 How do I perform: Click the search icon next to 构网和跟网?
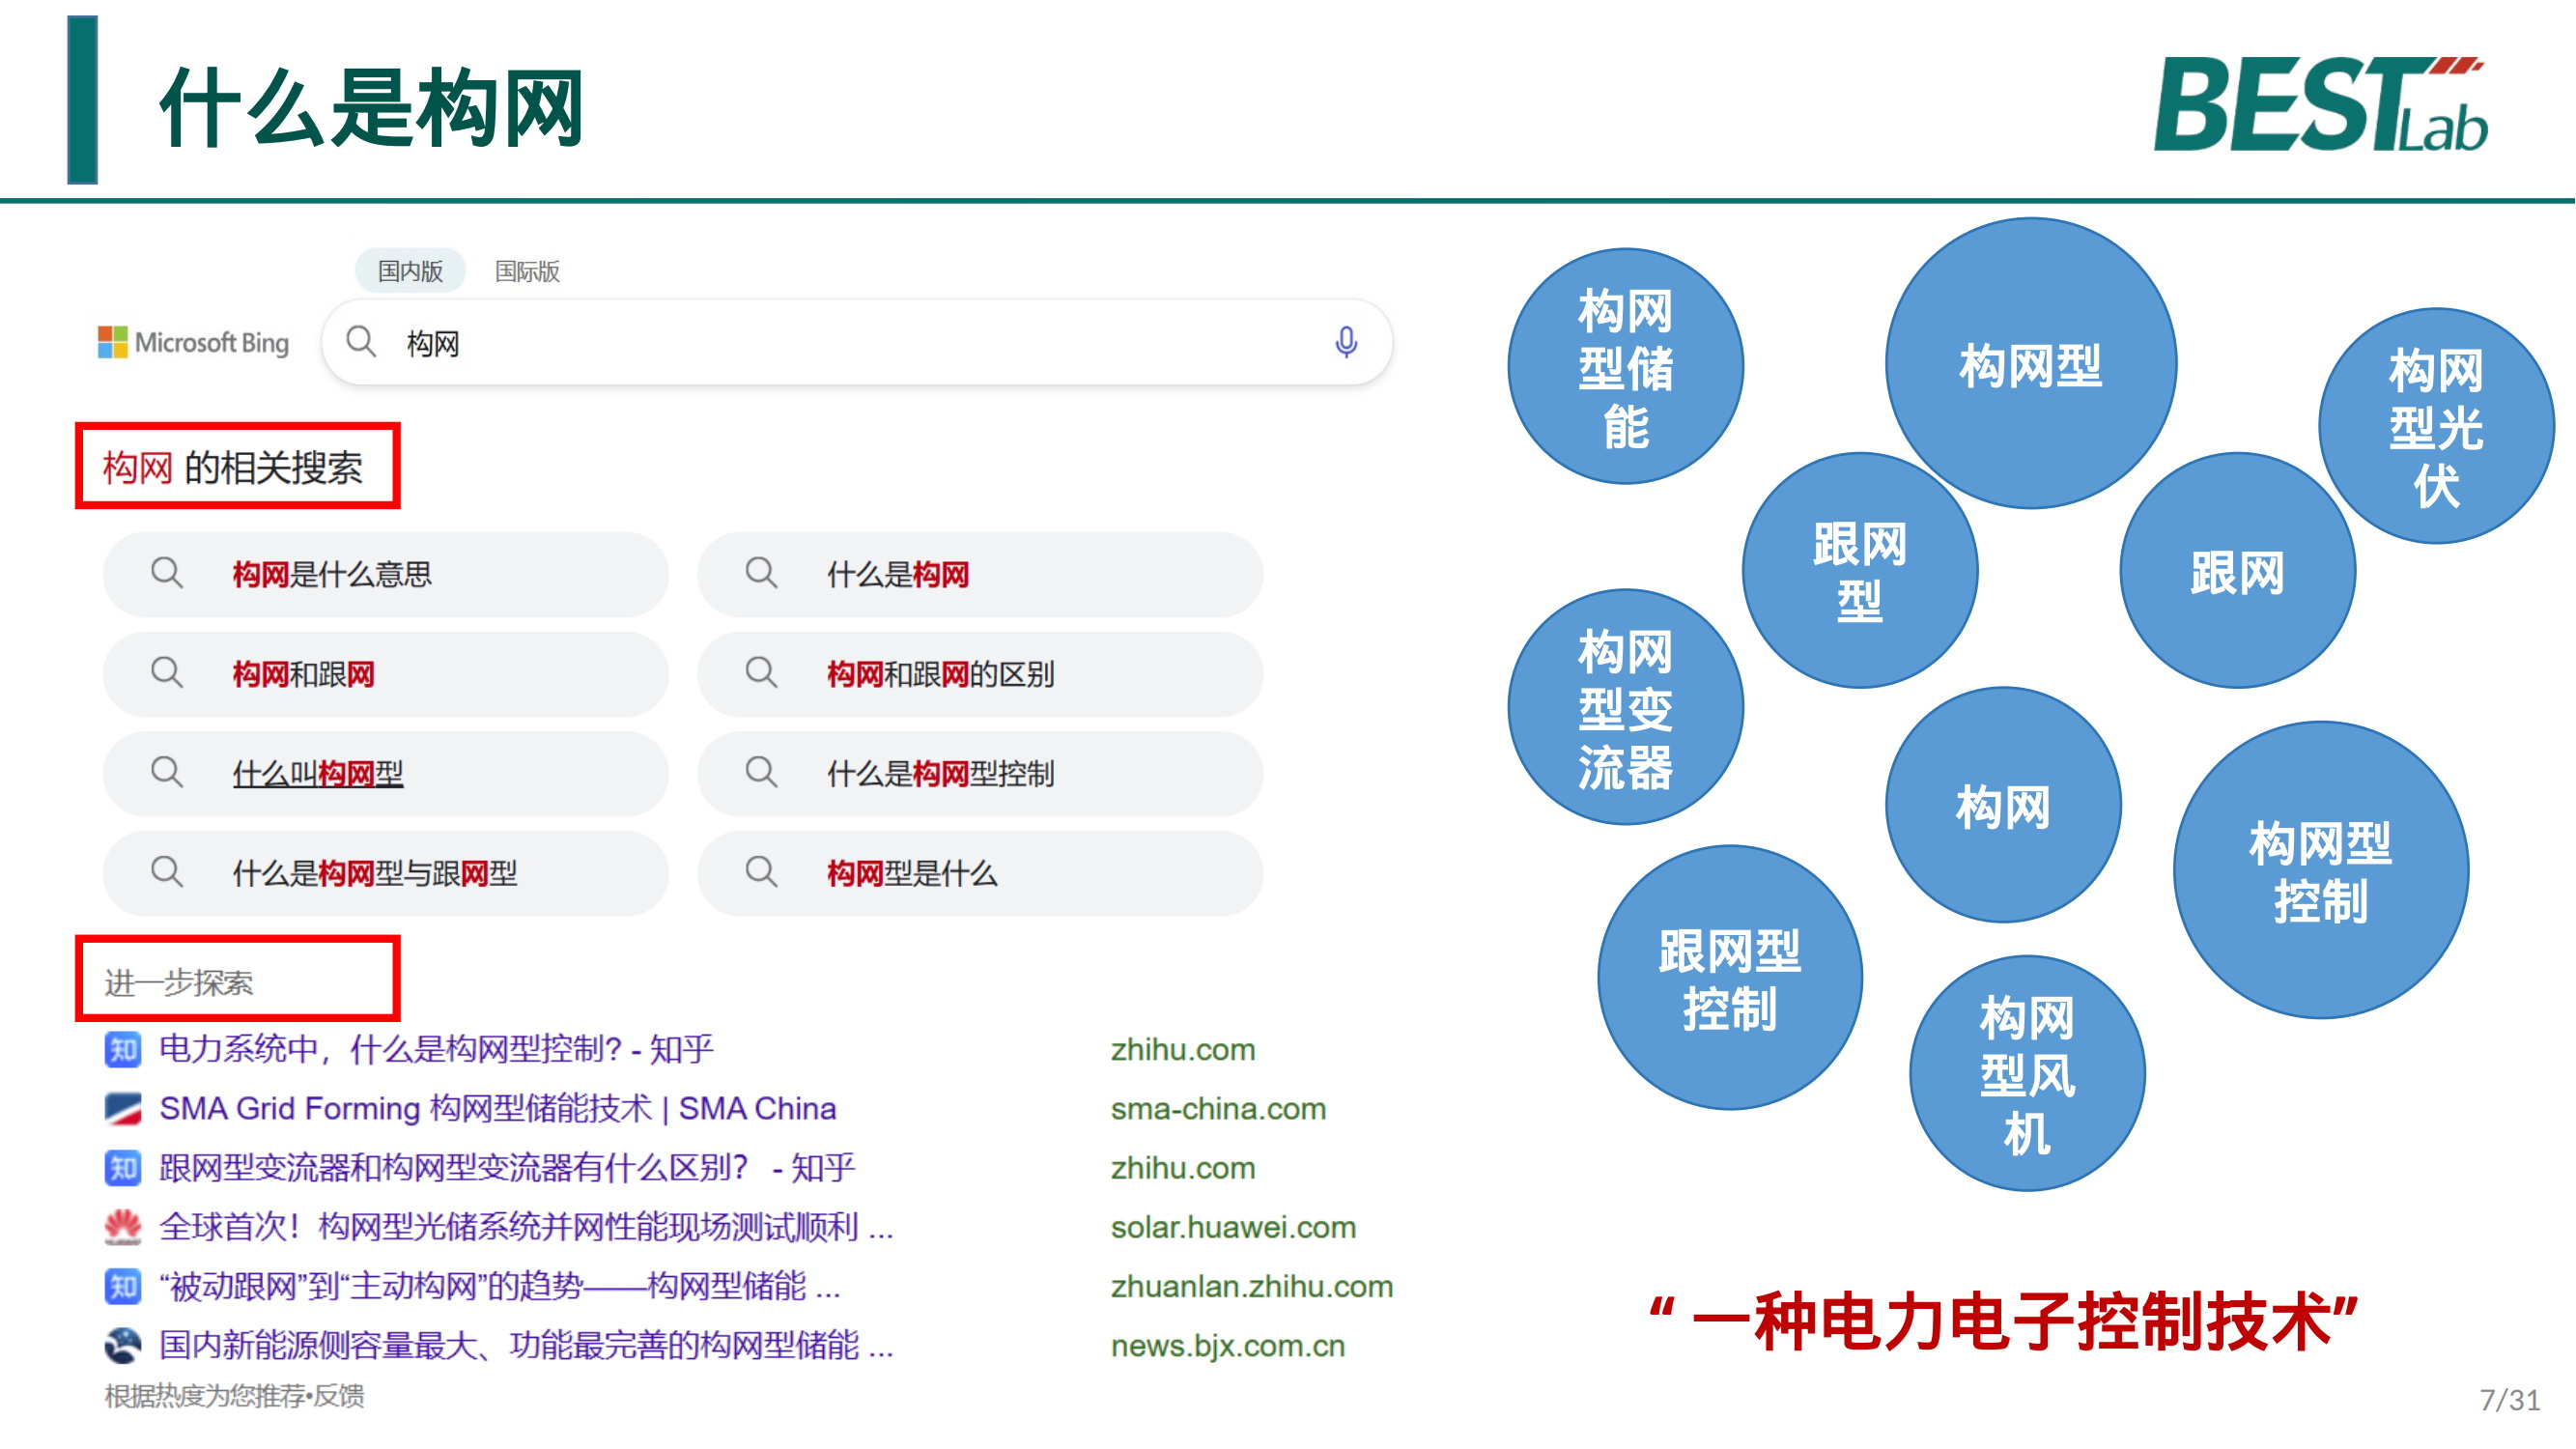point(167,673)
